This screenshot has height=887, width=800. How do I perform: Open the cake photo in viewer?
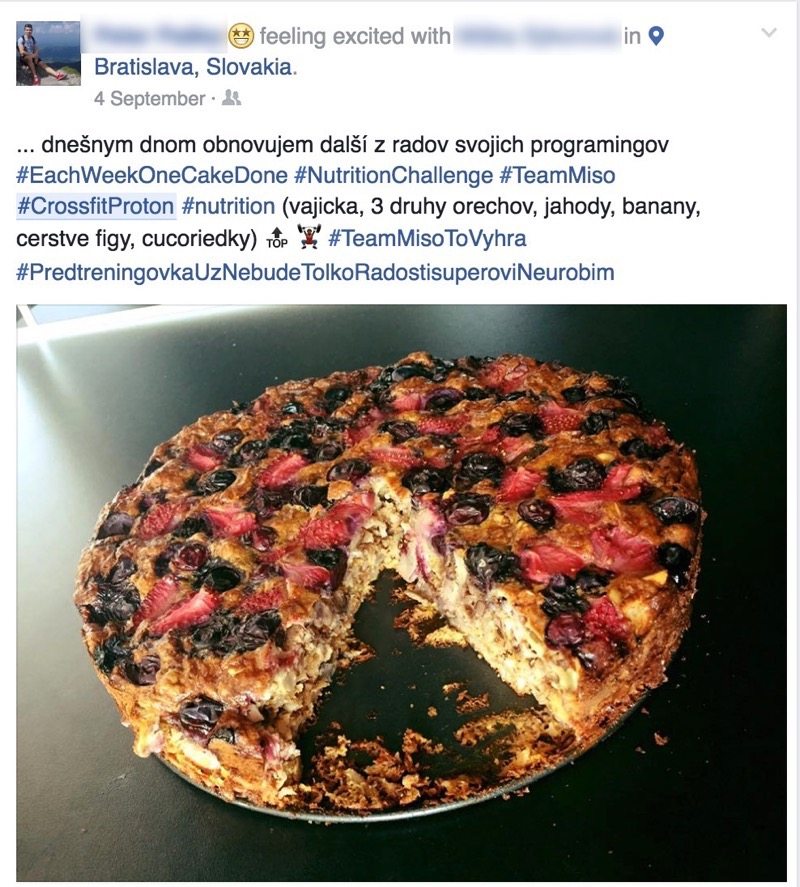[401, 592]
